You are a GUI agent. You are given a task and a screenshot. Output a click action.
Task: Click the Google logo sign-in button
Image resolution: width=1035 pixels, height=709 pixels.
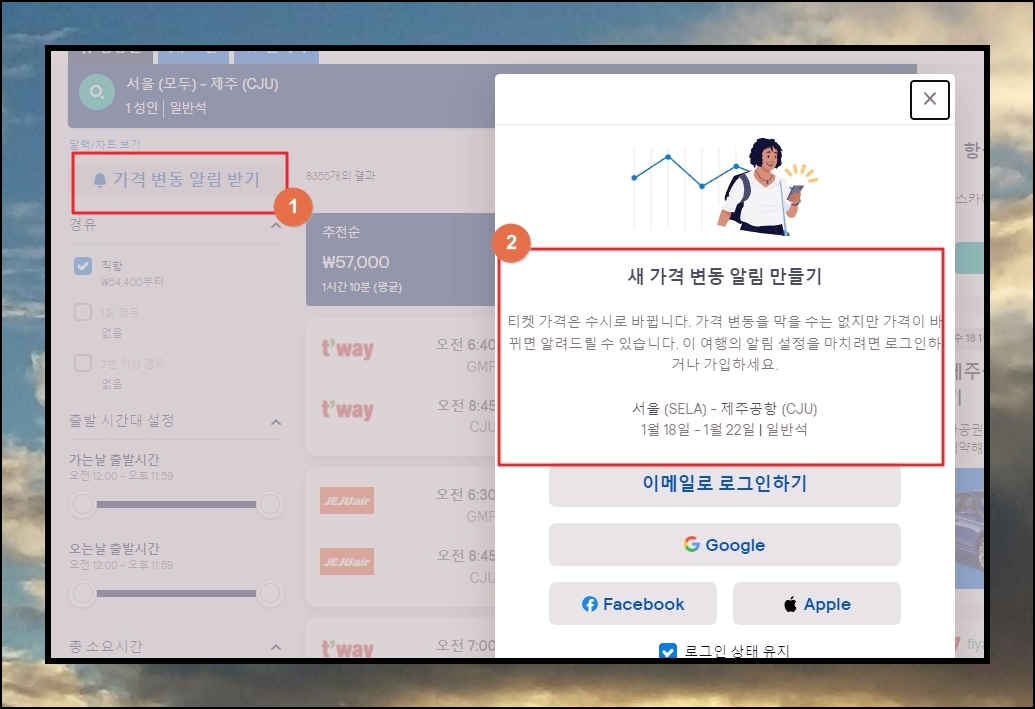pyautogui.click(x=724, y=545)
